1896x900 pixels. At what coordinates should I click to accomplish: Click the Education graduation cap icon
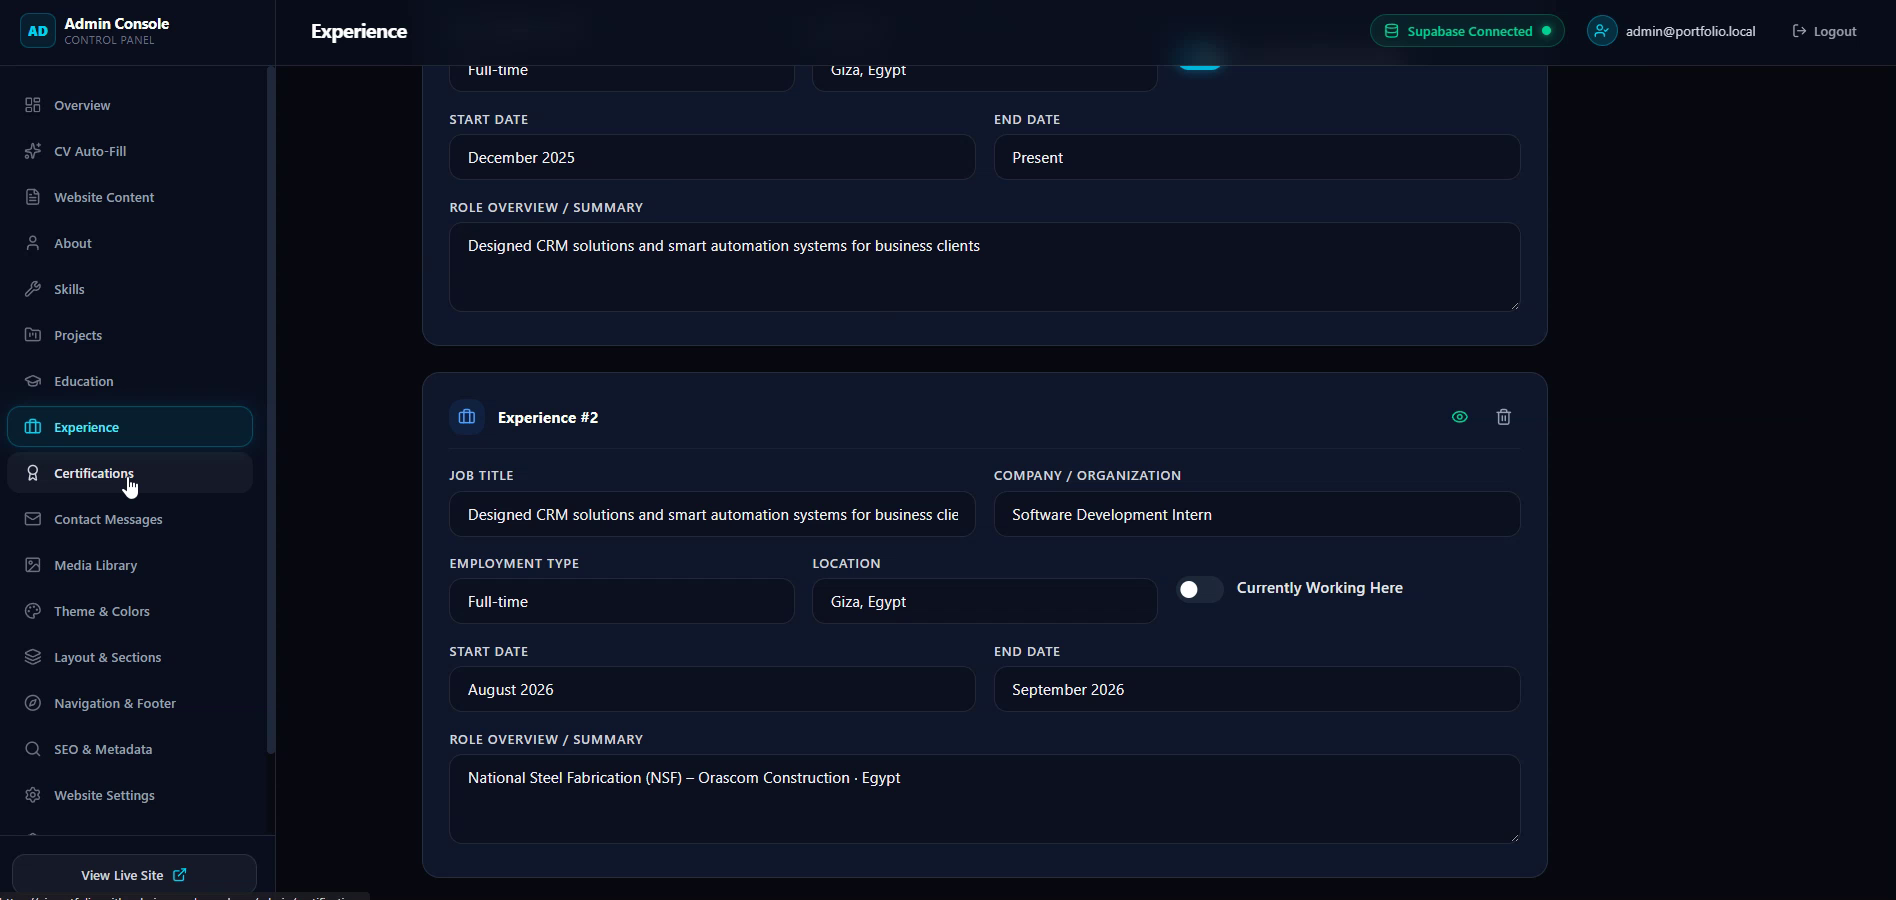click(33, 381)
